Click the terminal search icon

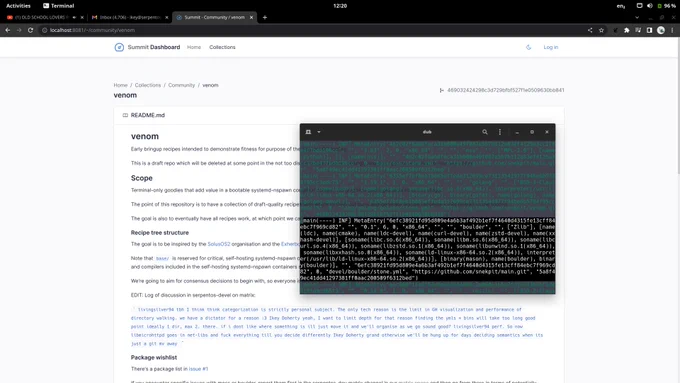click(x=485, y=132)
